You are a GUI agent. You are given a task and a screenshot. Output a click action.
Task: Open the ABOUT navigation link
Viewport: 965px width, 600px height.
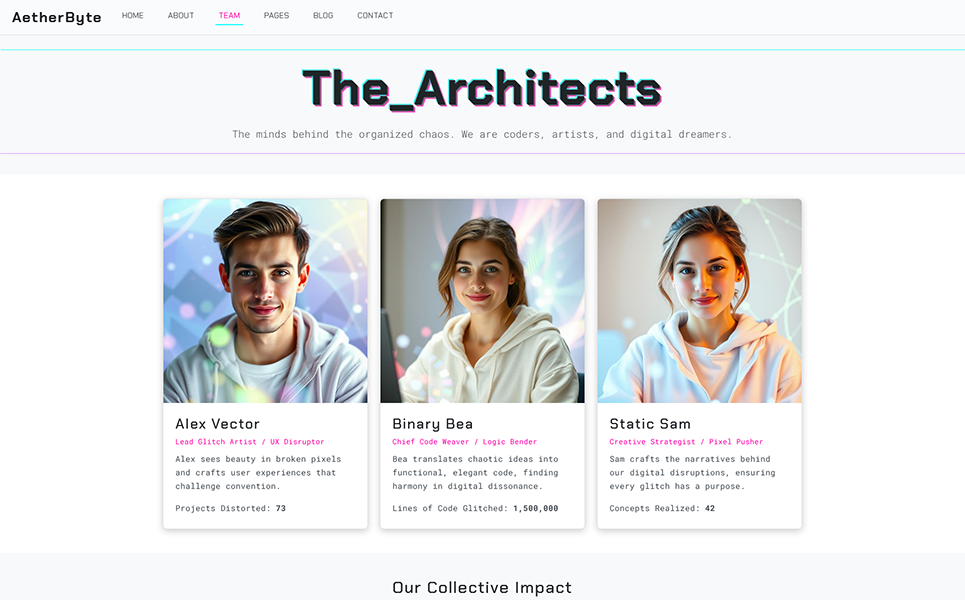coord(181,15)
